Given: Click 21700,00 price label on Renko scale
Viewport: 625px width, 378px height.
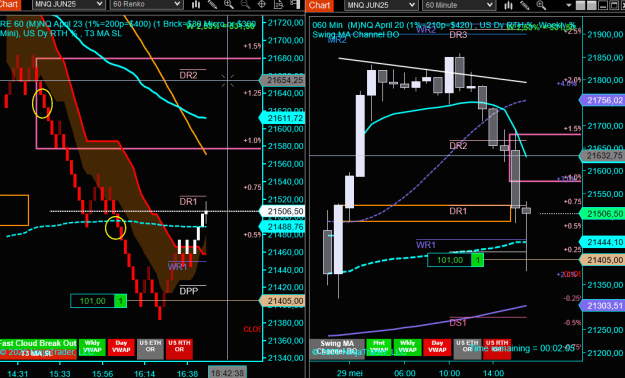Looking at the screenshot, I should click(x=285, y=40).
